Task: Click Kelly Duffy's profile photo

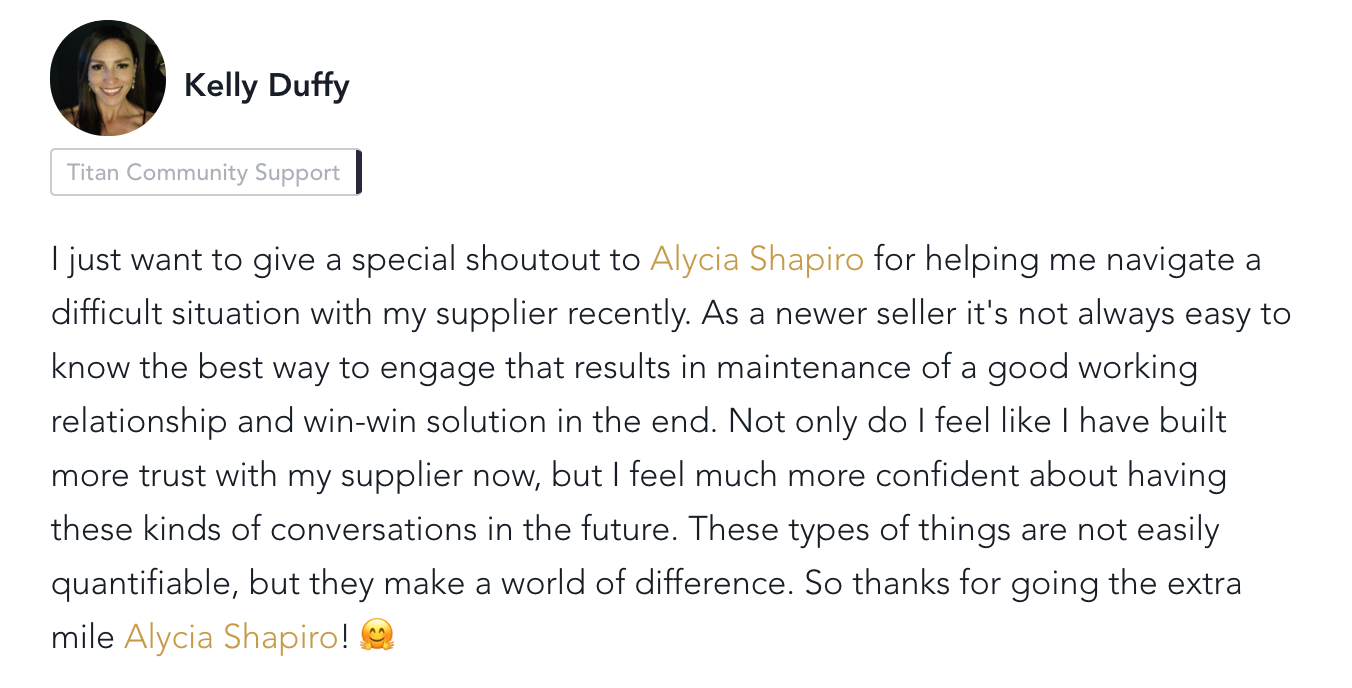Action: pos(108,78)
